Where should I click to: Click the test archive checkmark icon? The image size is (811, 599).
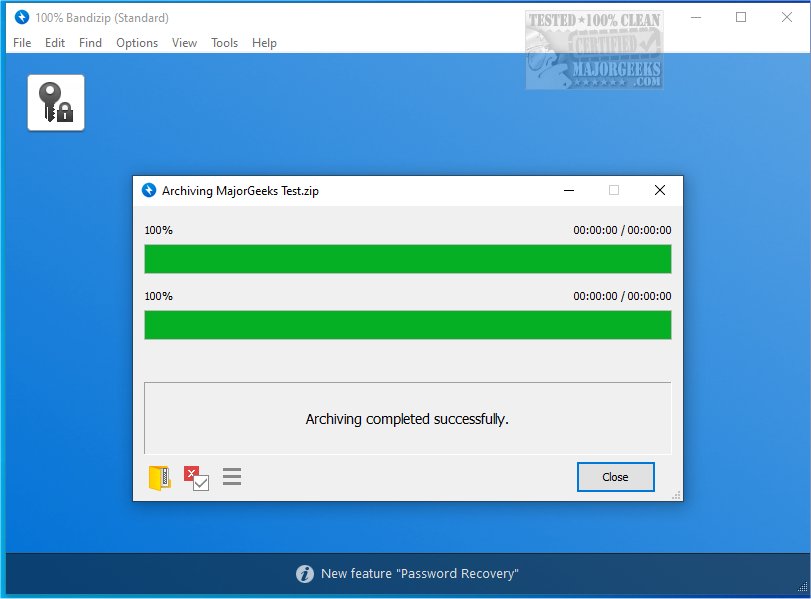coord(196,478)
